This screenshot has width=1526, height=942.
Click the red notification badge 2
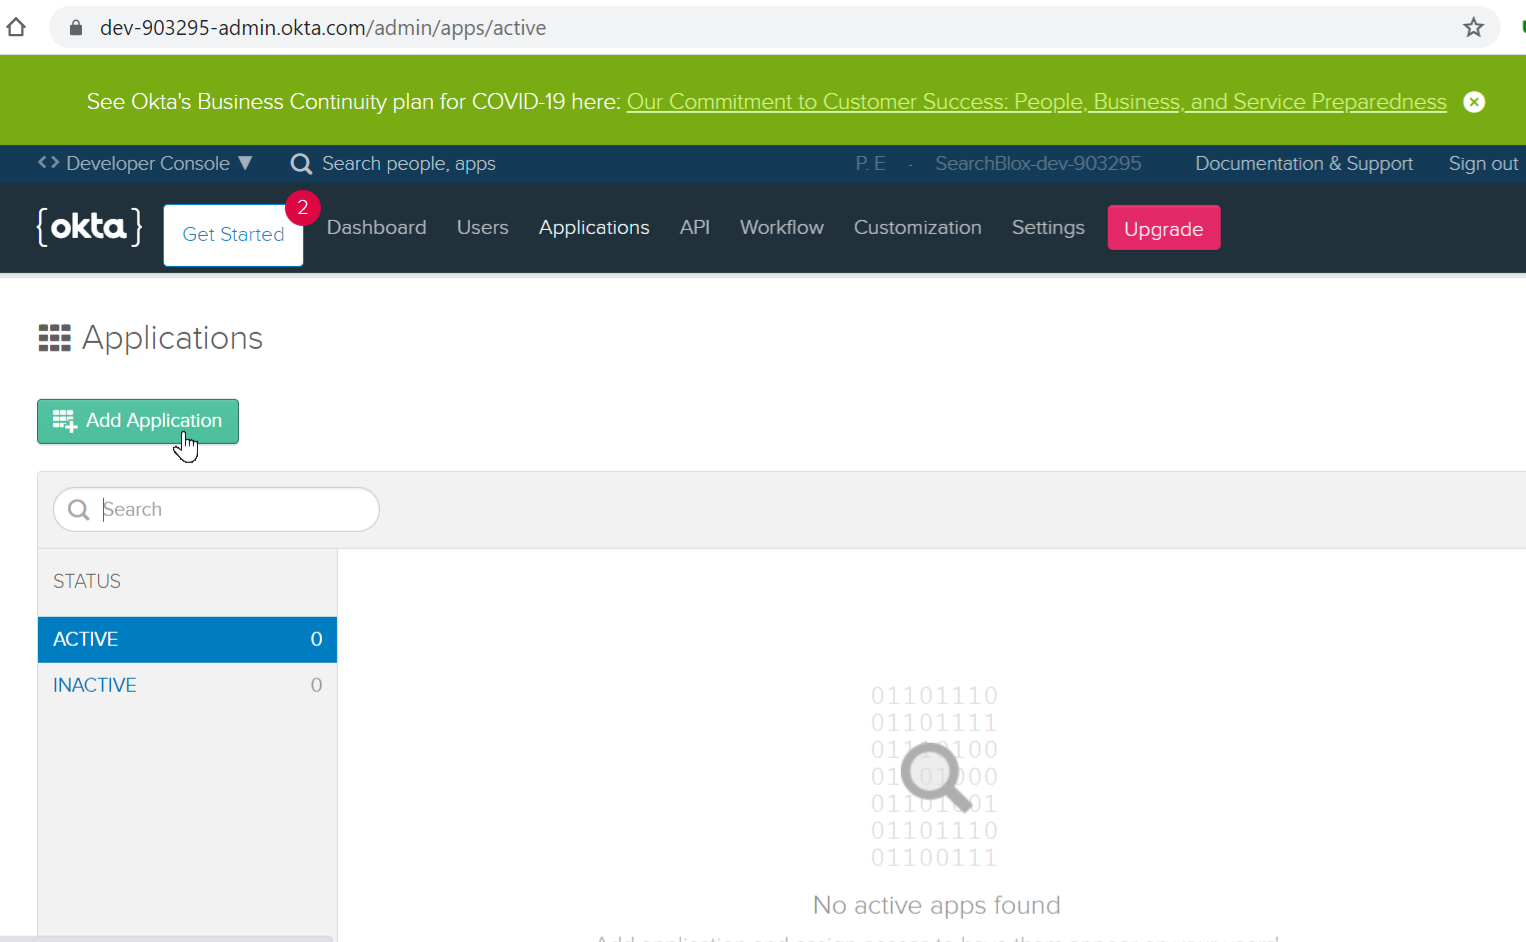[x=302, y=208]
